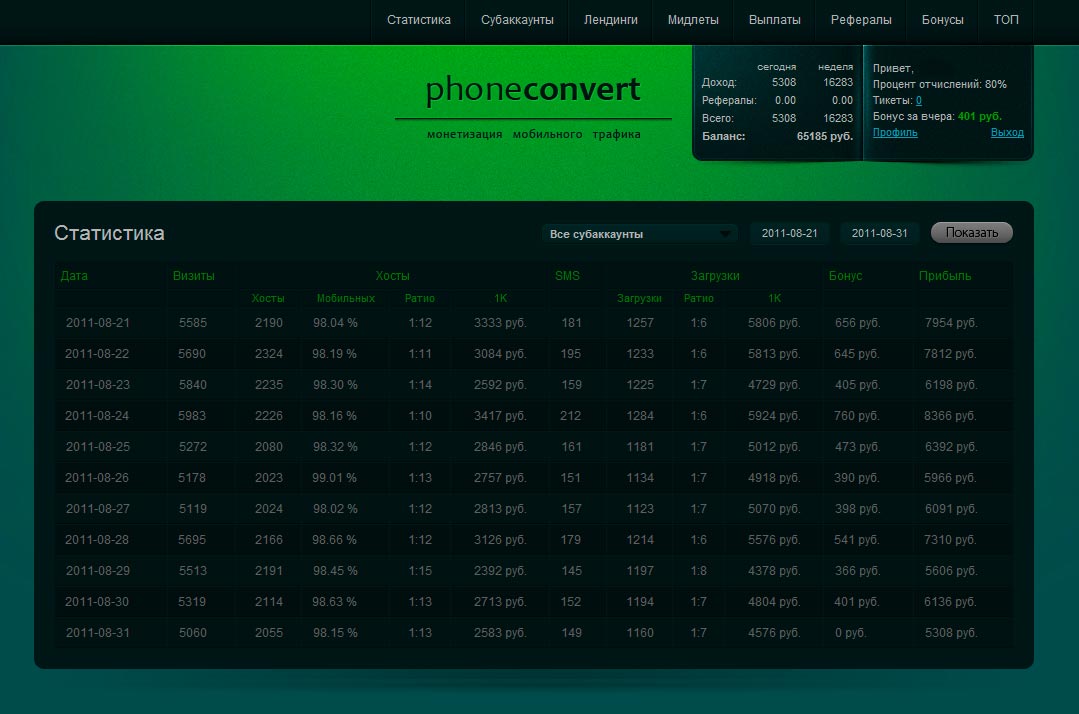The height and width of the screenshot is (714, 1079).
Task: Open the ТОП menu item
Action: pyautogui.click(x=1006, y=20)
